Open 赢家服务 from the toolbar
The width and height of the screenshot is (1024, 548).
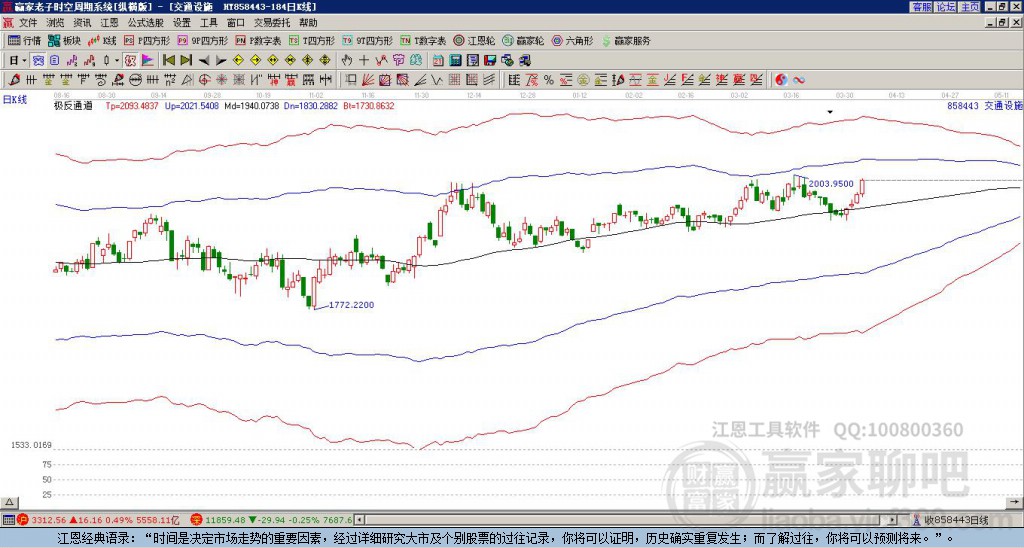click(x=626, y=40)
